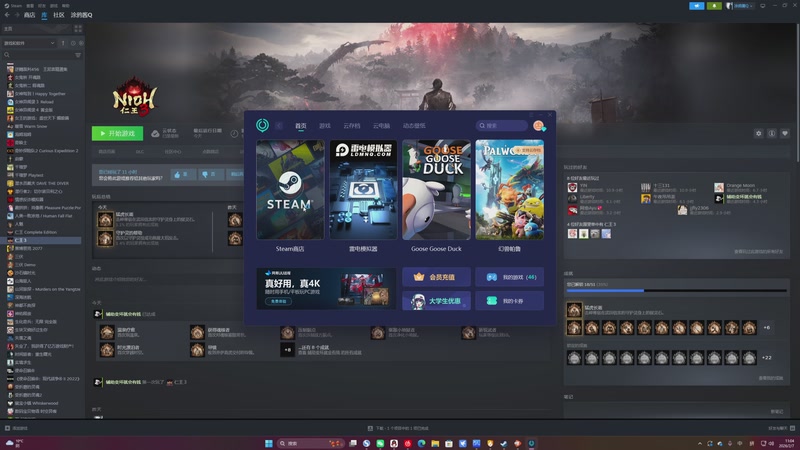The width and height of the screenshot is (800, 450).
Task: Click the 添加游戏 button at bottom left
Action: [x=16, y=428]
